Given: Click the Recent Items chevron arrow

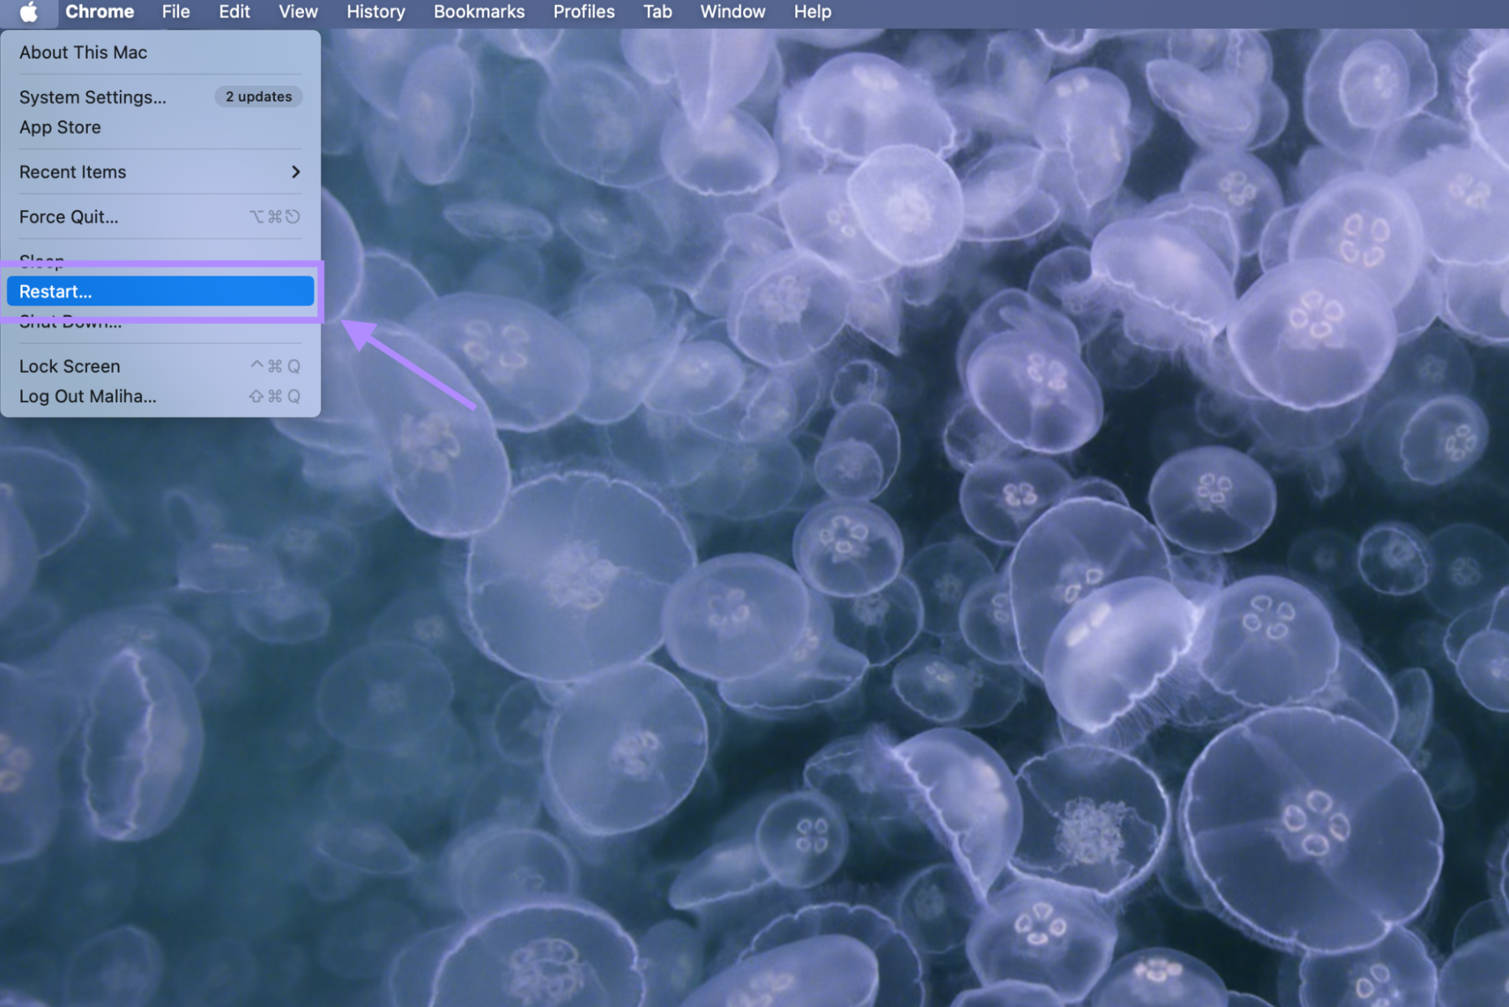Looking at the screenshot, I should click(295, 172).
